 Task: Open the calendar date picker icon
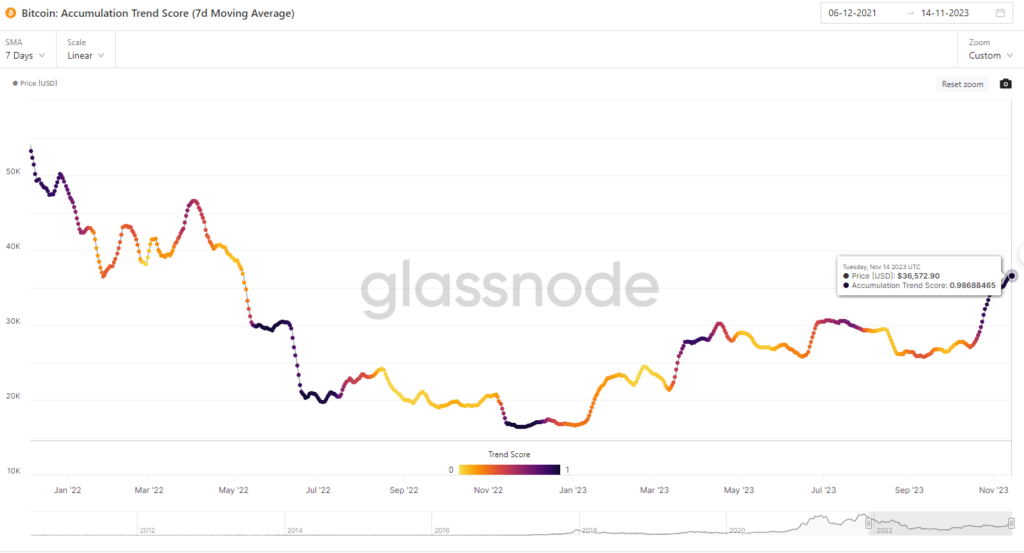[x=1000, y=13]
